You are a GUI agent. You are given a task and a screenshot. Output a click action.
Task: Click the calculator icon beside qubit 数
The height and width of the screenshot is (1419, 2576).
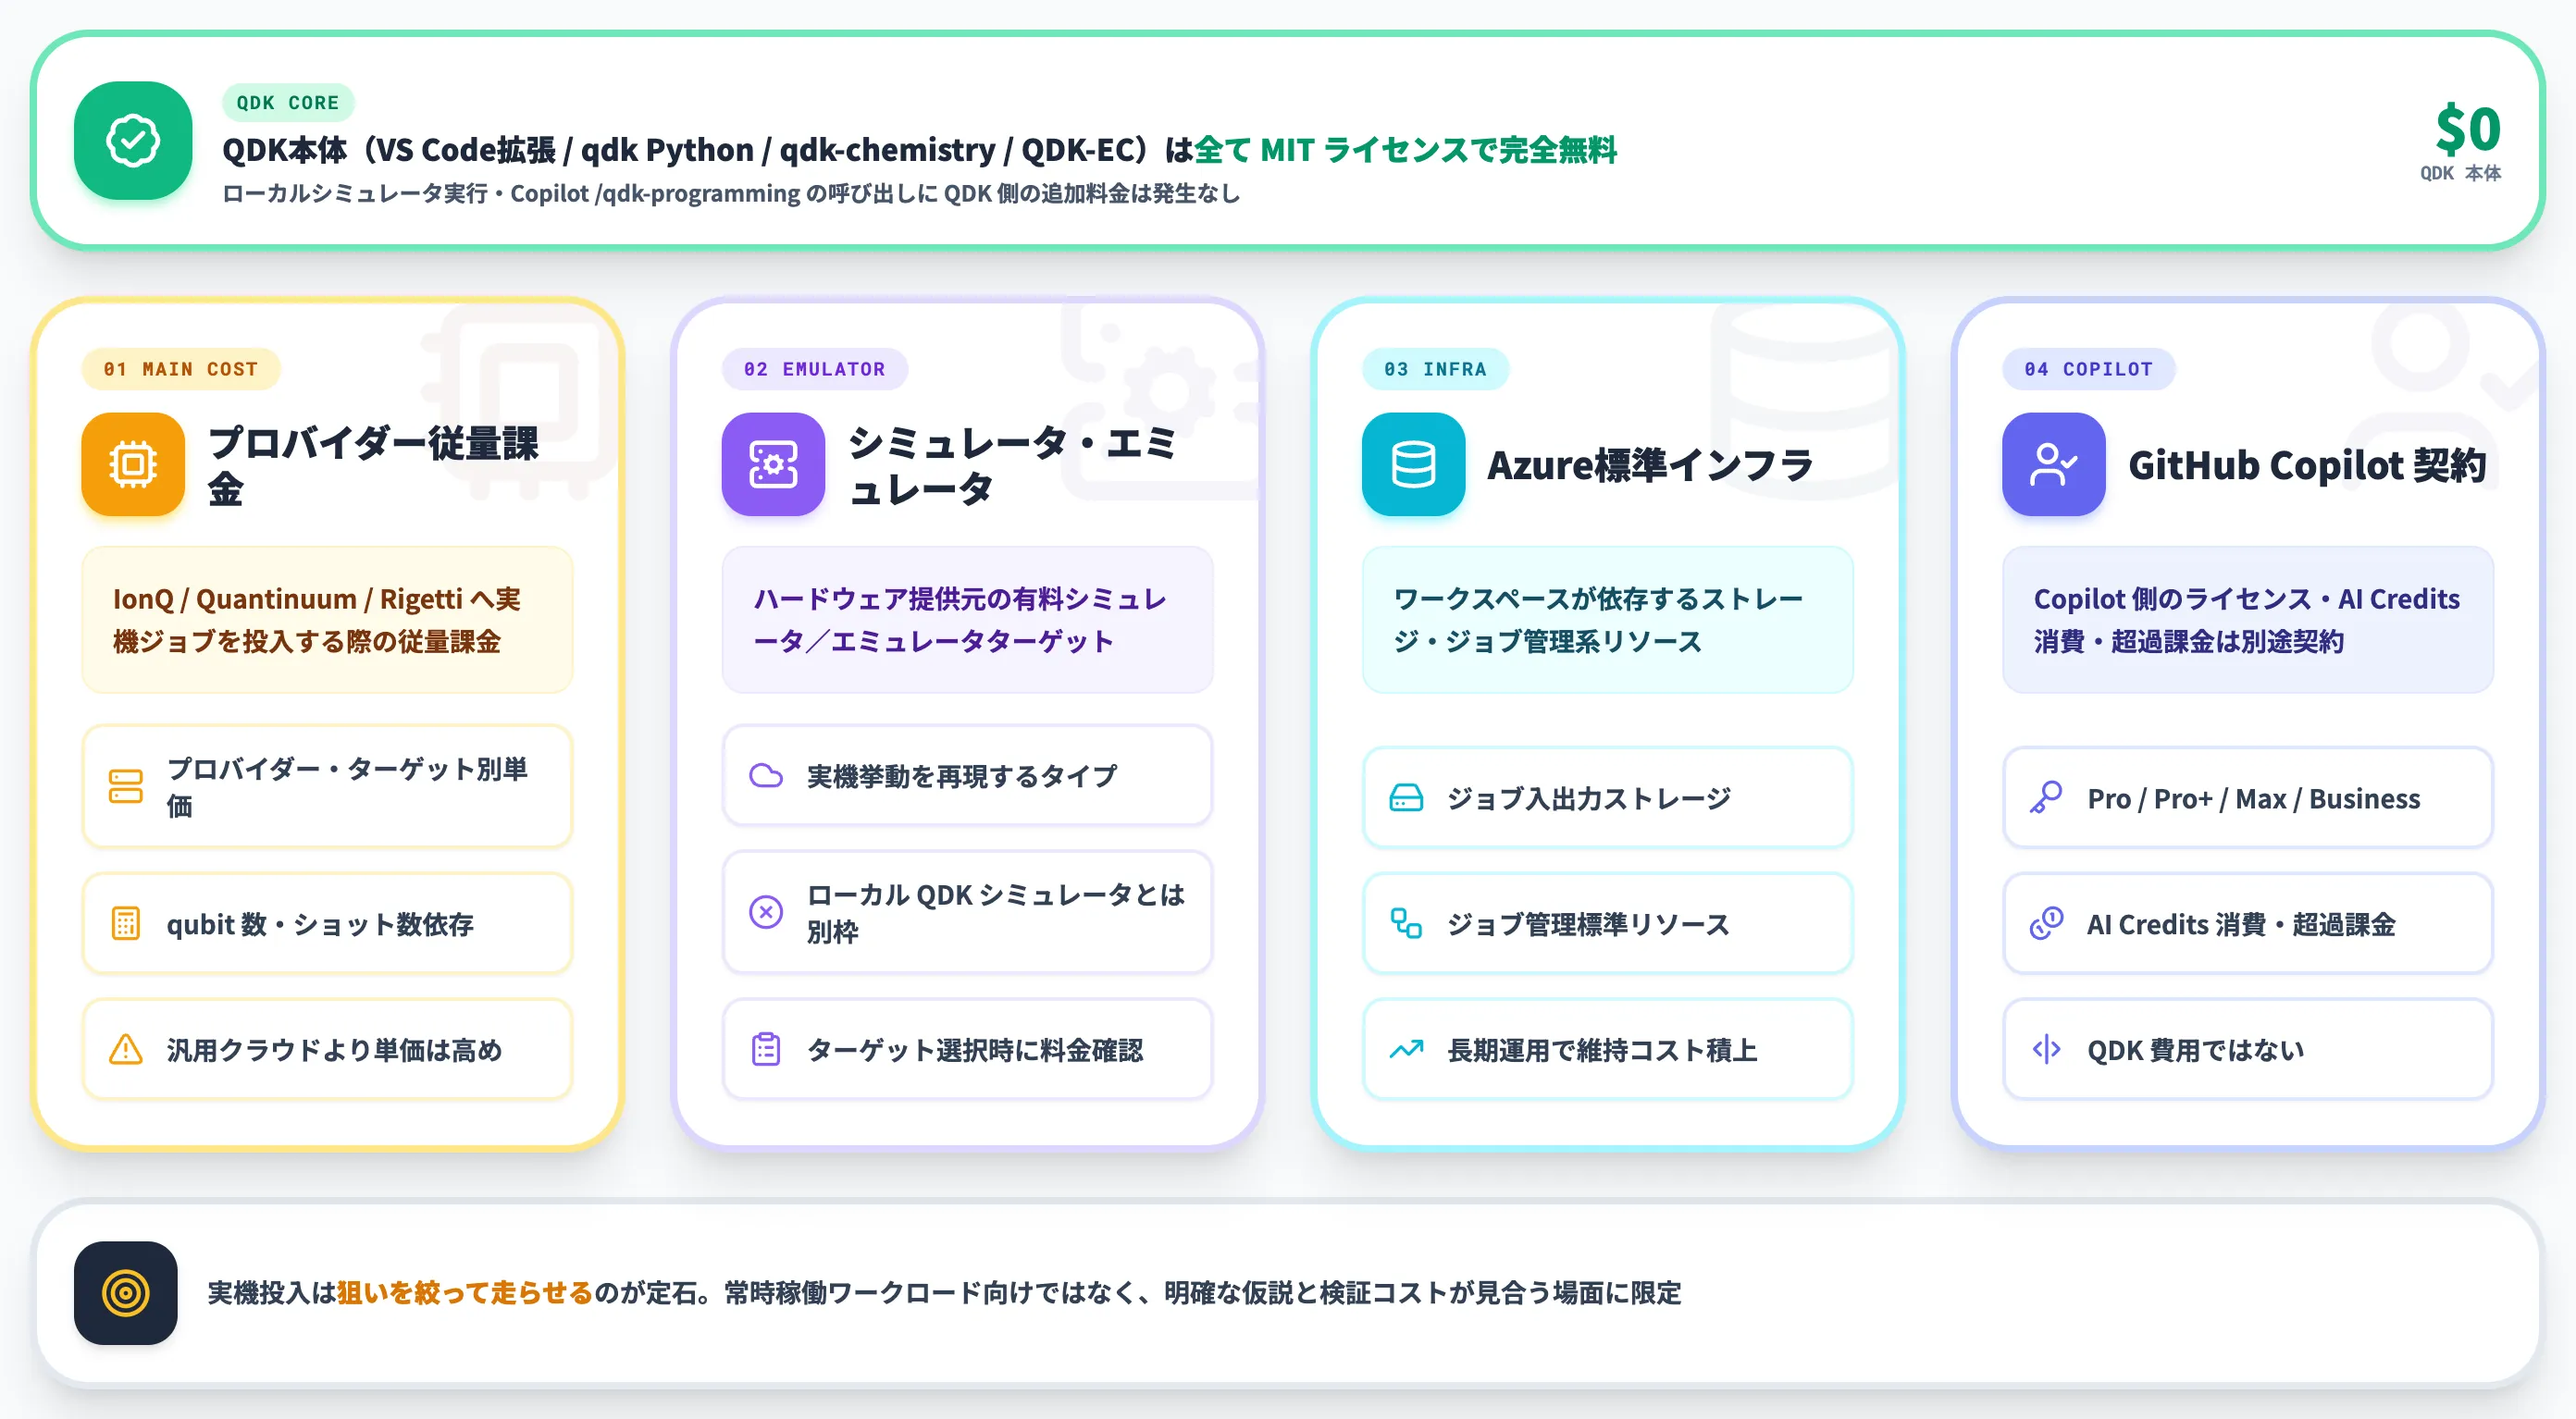click(x=126, y=923)
